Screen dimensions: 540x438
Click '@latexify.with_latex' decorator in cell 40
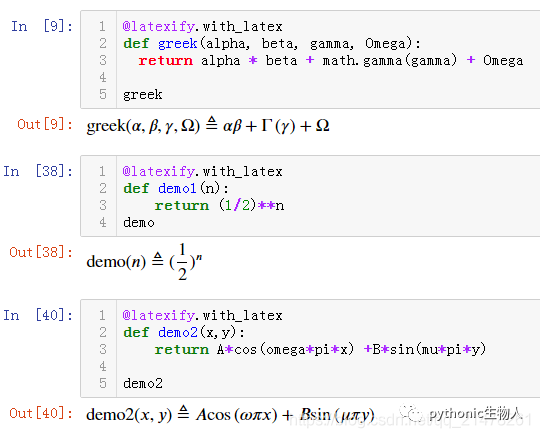click(x=202, y=315)
